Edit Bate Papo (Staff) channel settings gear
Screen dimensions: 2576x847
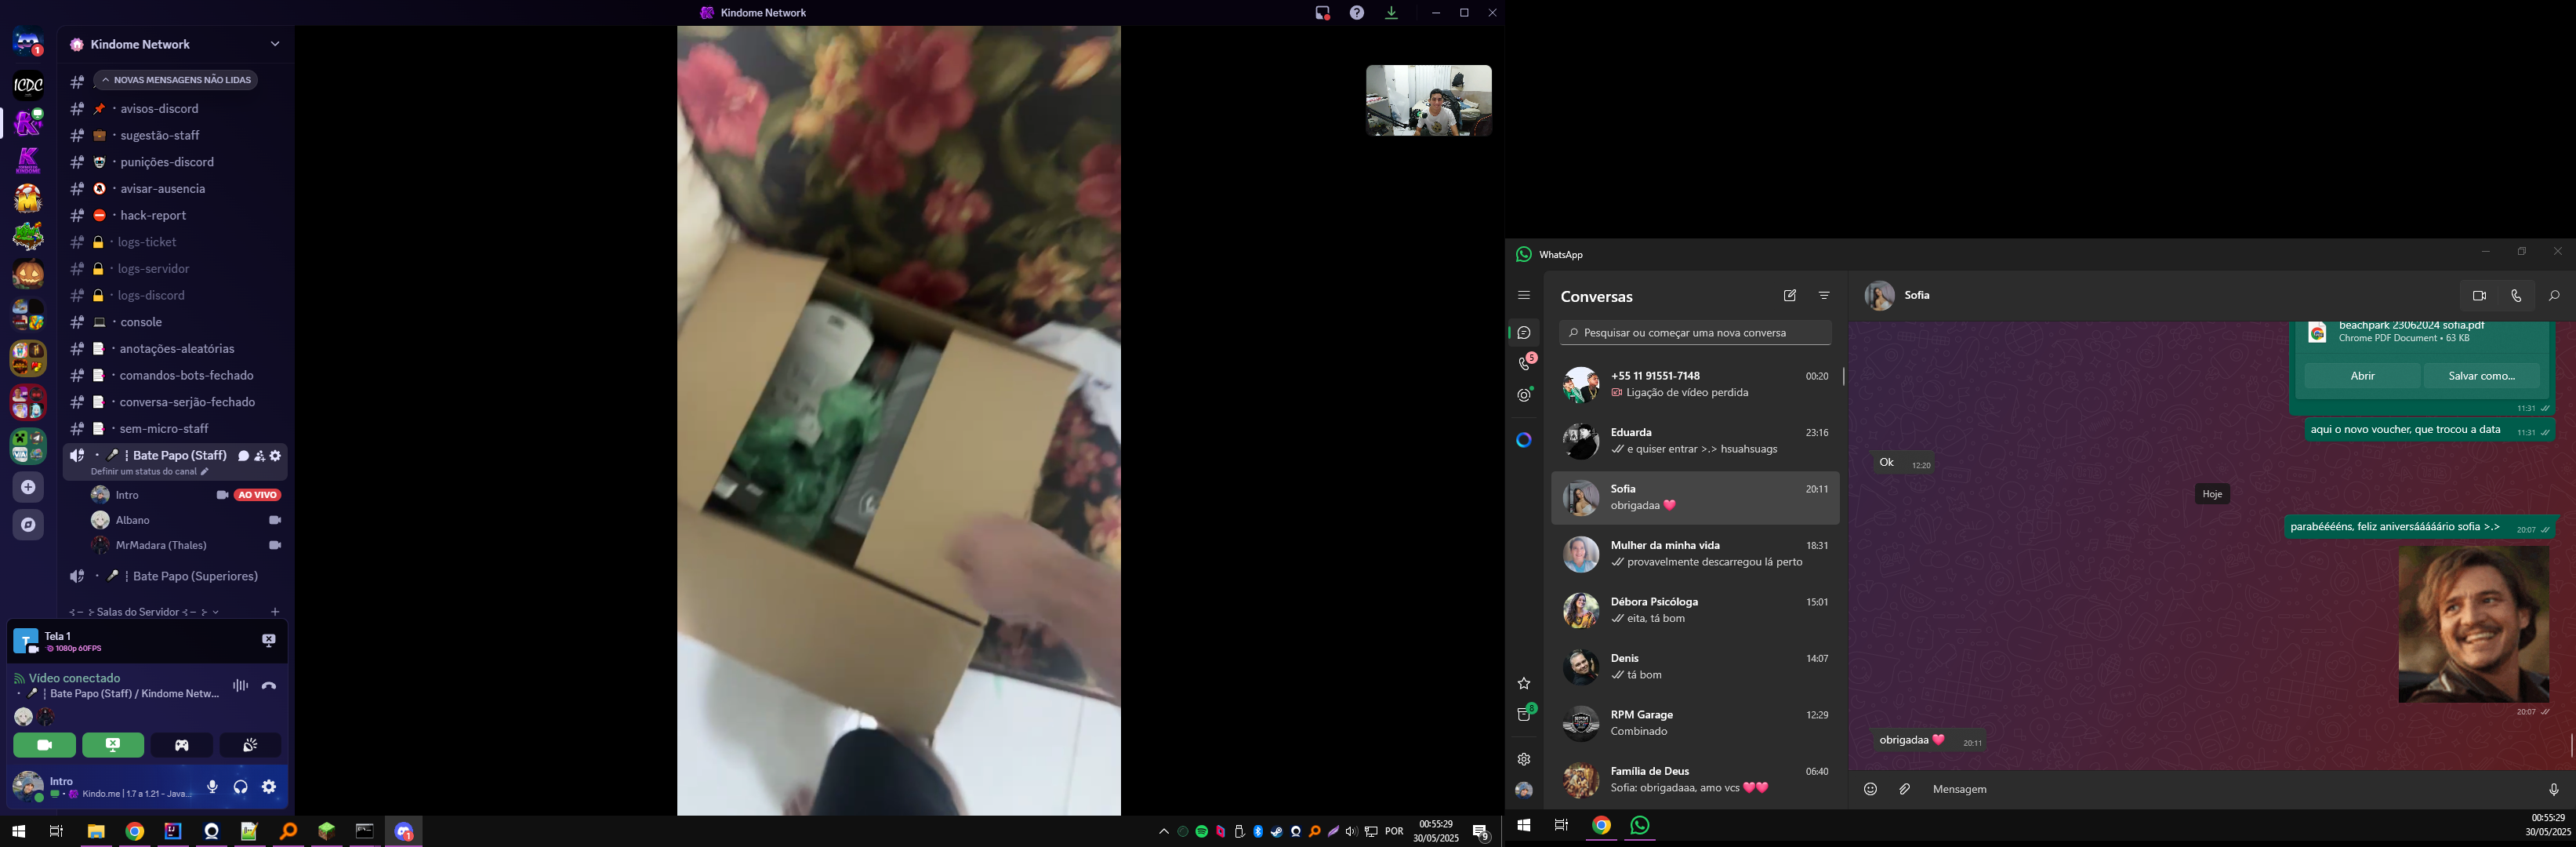(x=276, y=456)
